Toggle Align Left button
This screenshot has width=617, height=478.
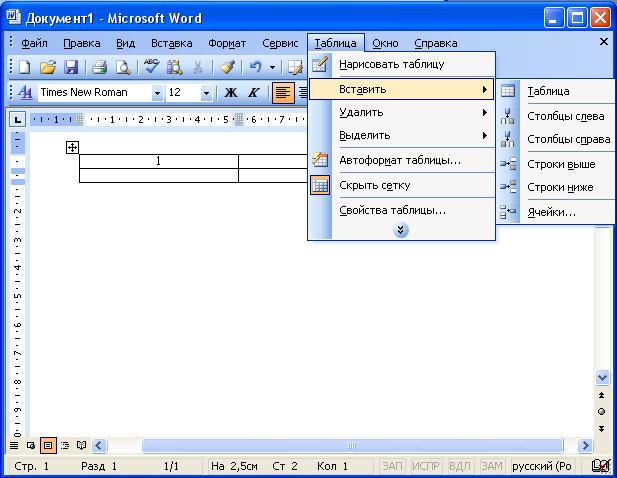pyautogui.click(x=283, y=92)
